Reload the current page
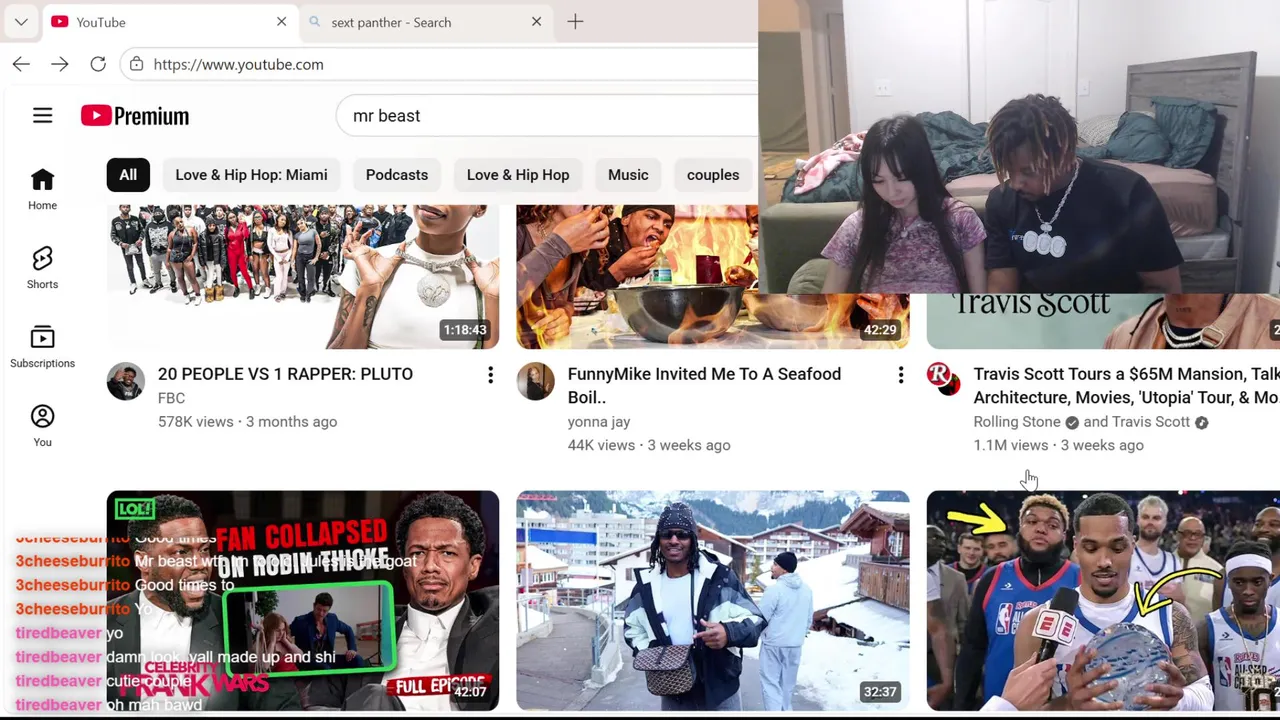Image resolution: width=1280 pixels, height=720 pixels. 98,64
